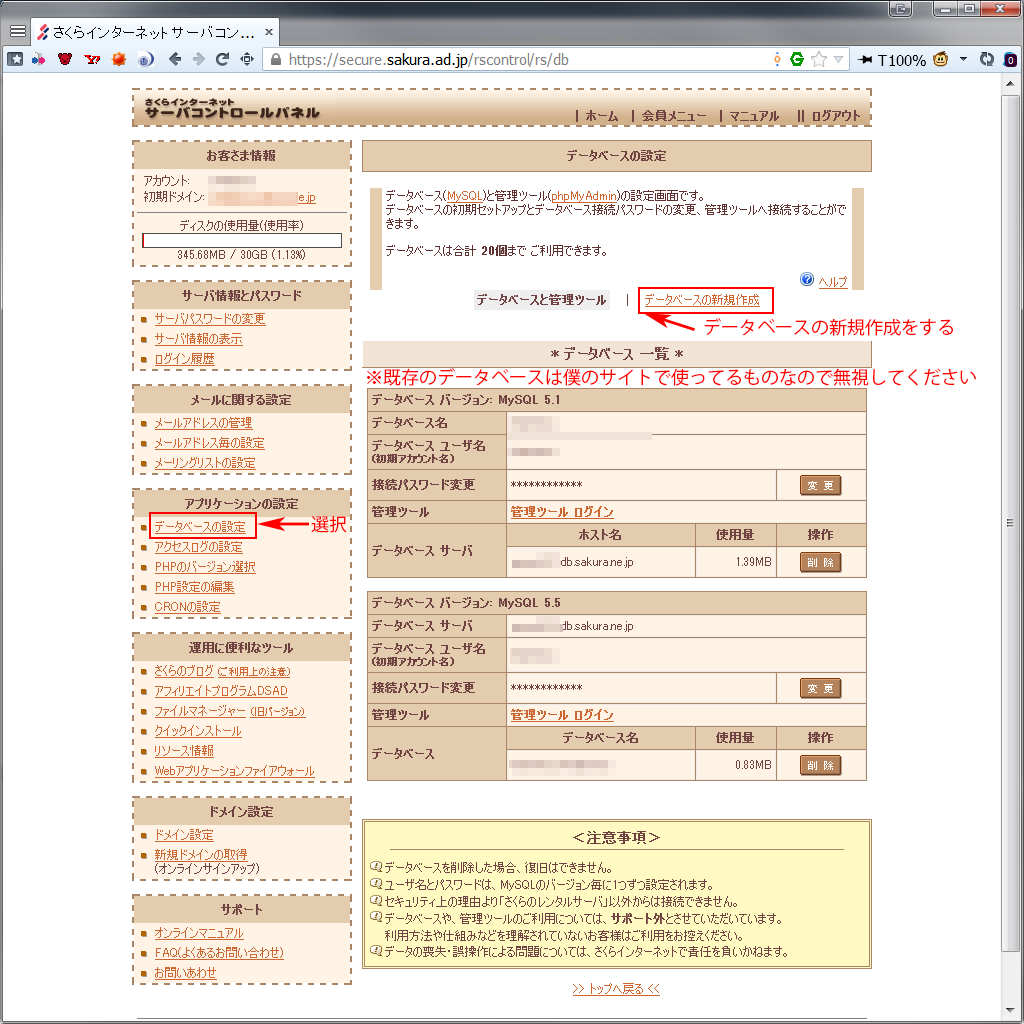
Task: Go back with the back arrow
Action: click(x=174, y=59)
